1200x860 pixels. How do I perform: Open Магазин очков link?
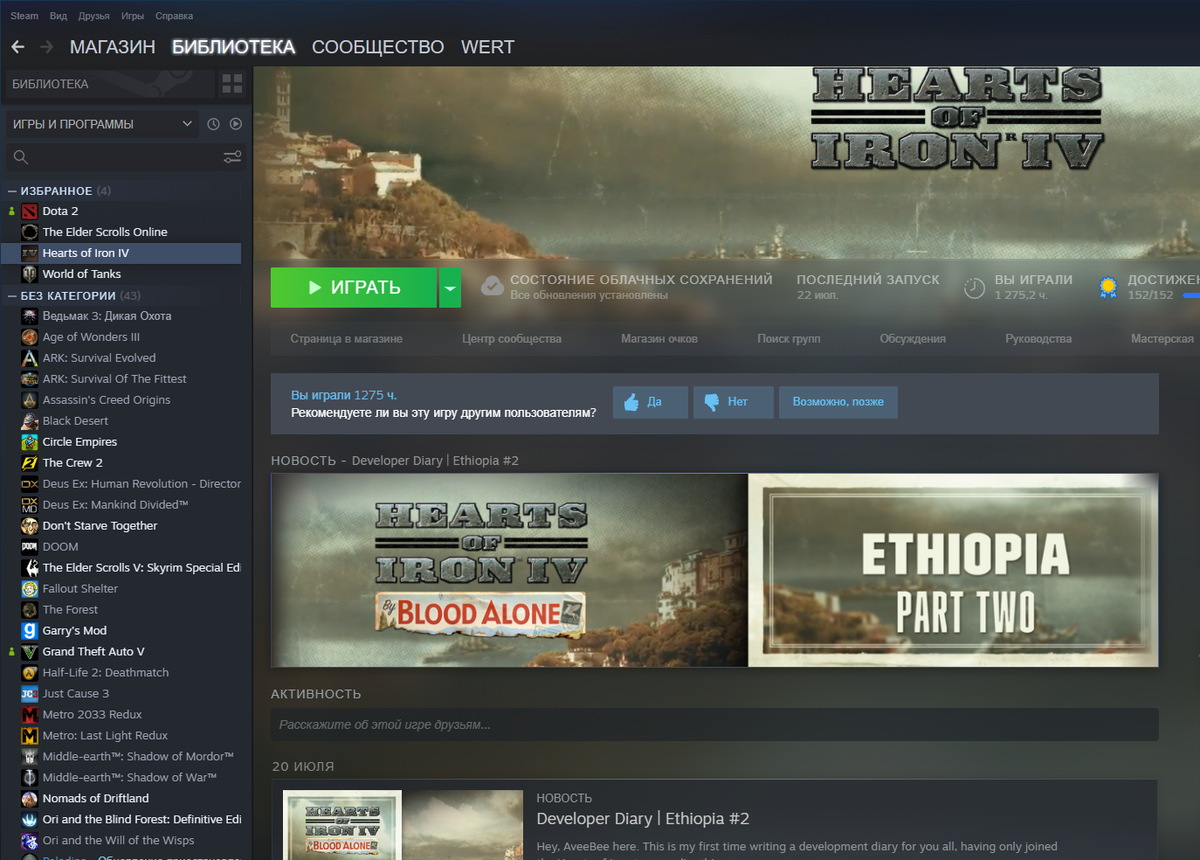[659, 339]
